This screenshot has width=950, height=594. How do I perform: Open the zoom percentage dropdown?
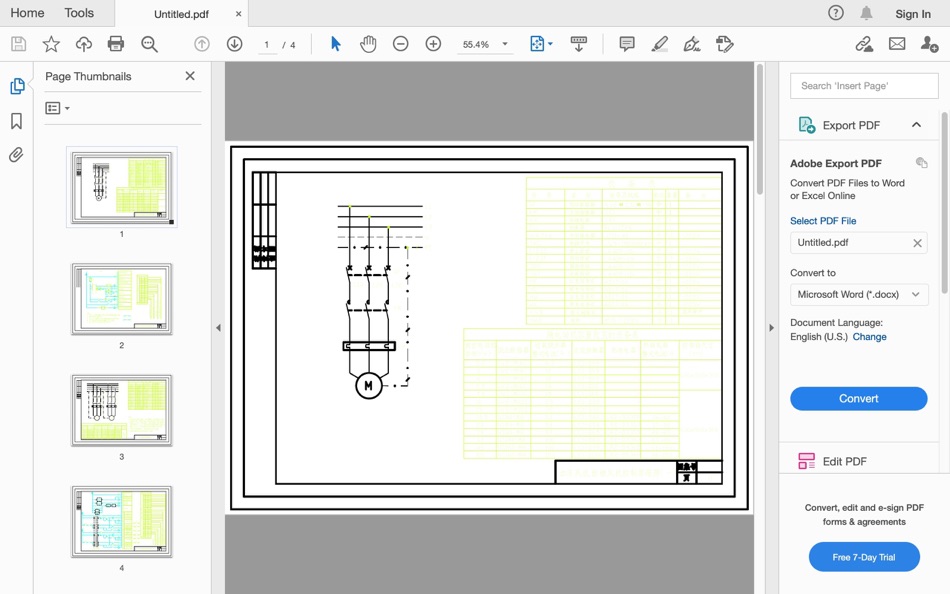505,44
